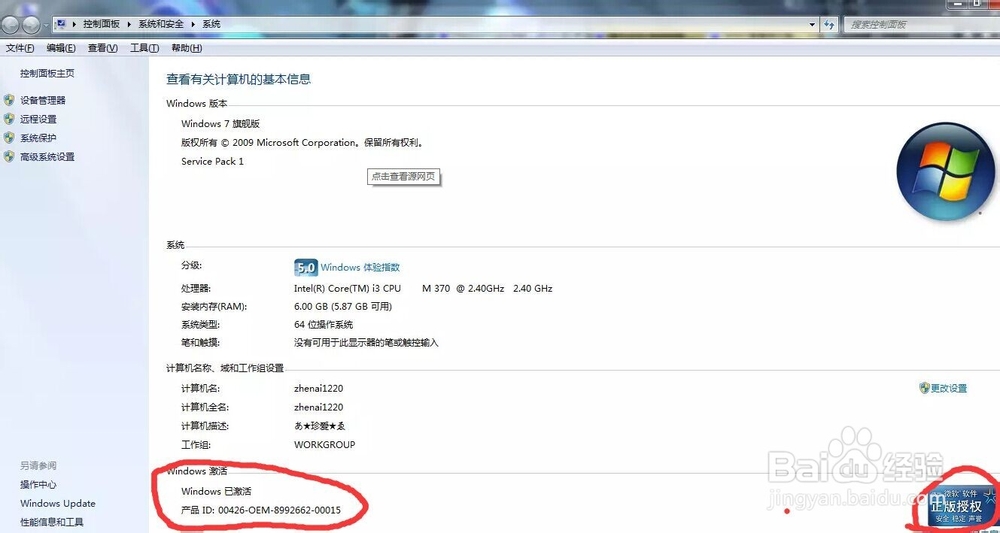This screenshot has width=1000, height=533.
Task: Click the Forward navigation arrow button
Action: click(x=31, y=25)
